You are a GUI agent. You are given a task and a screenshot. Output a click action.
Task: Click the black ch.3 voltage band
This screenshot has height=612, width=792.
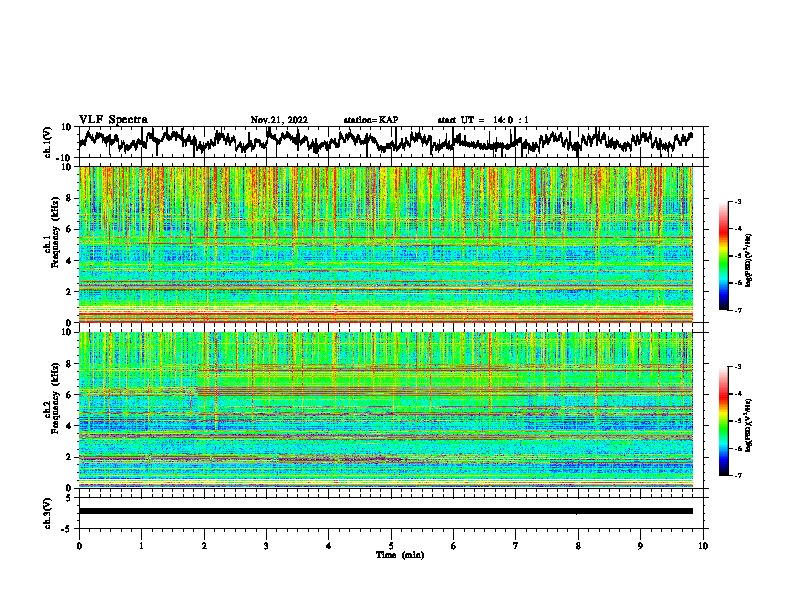(386, 511)
